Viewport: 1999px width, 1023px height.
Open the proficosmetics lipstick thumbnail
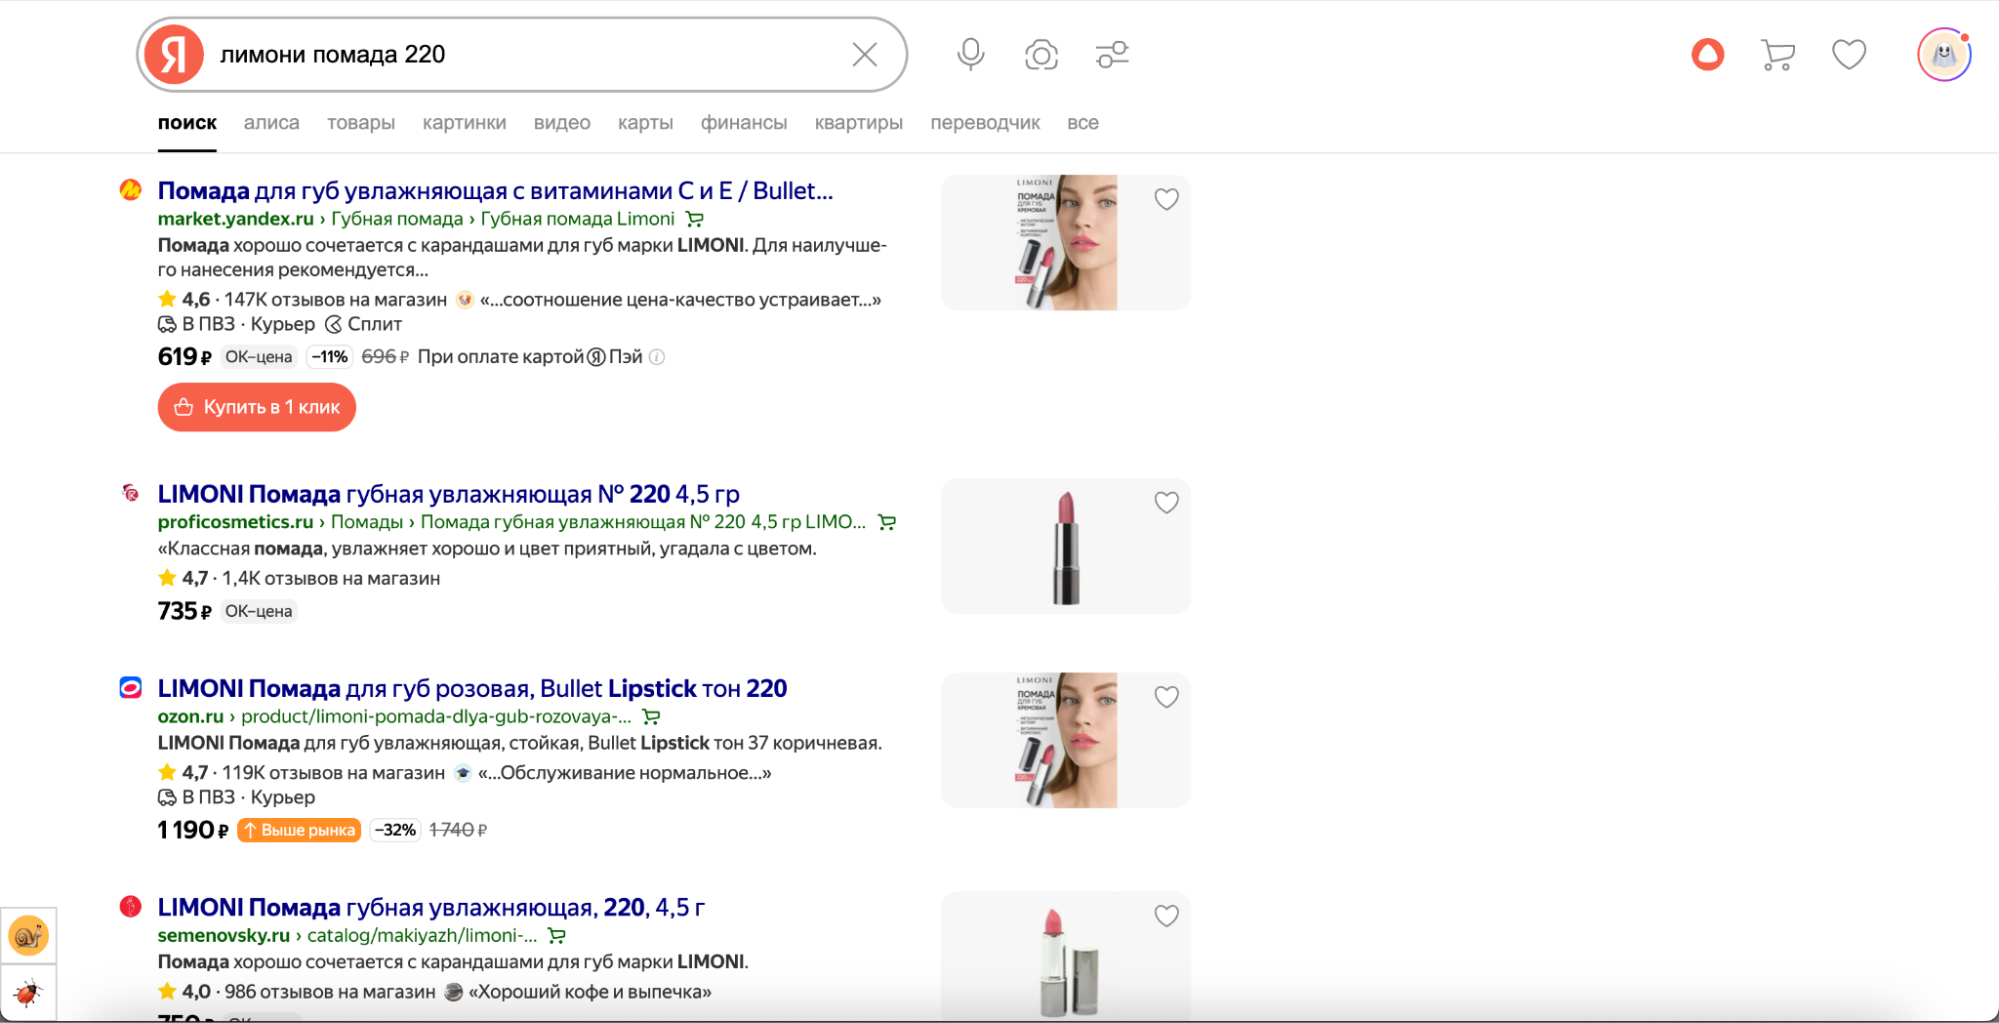[1066, 546]
